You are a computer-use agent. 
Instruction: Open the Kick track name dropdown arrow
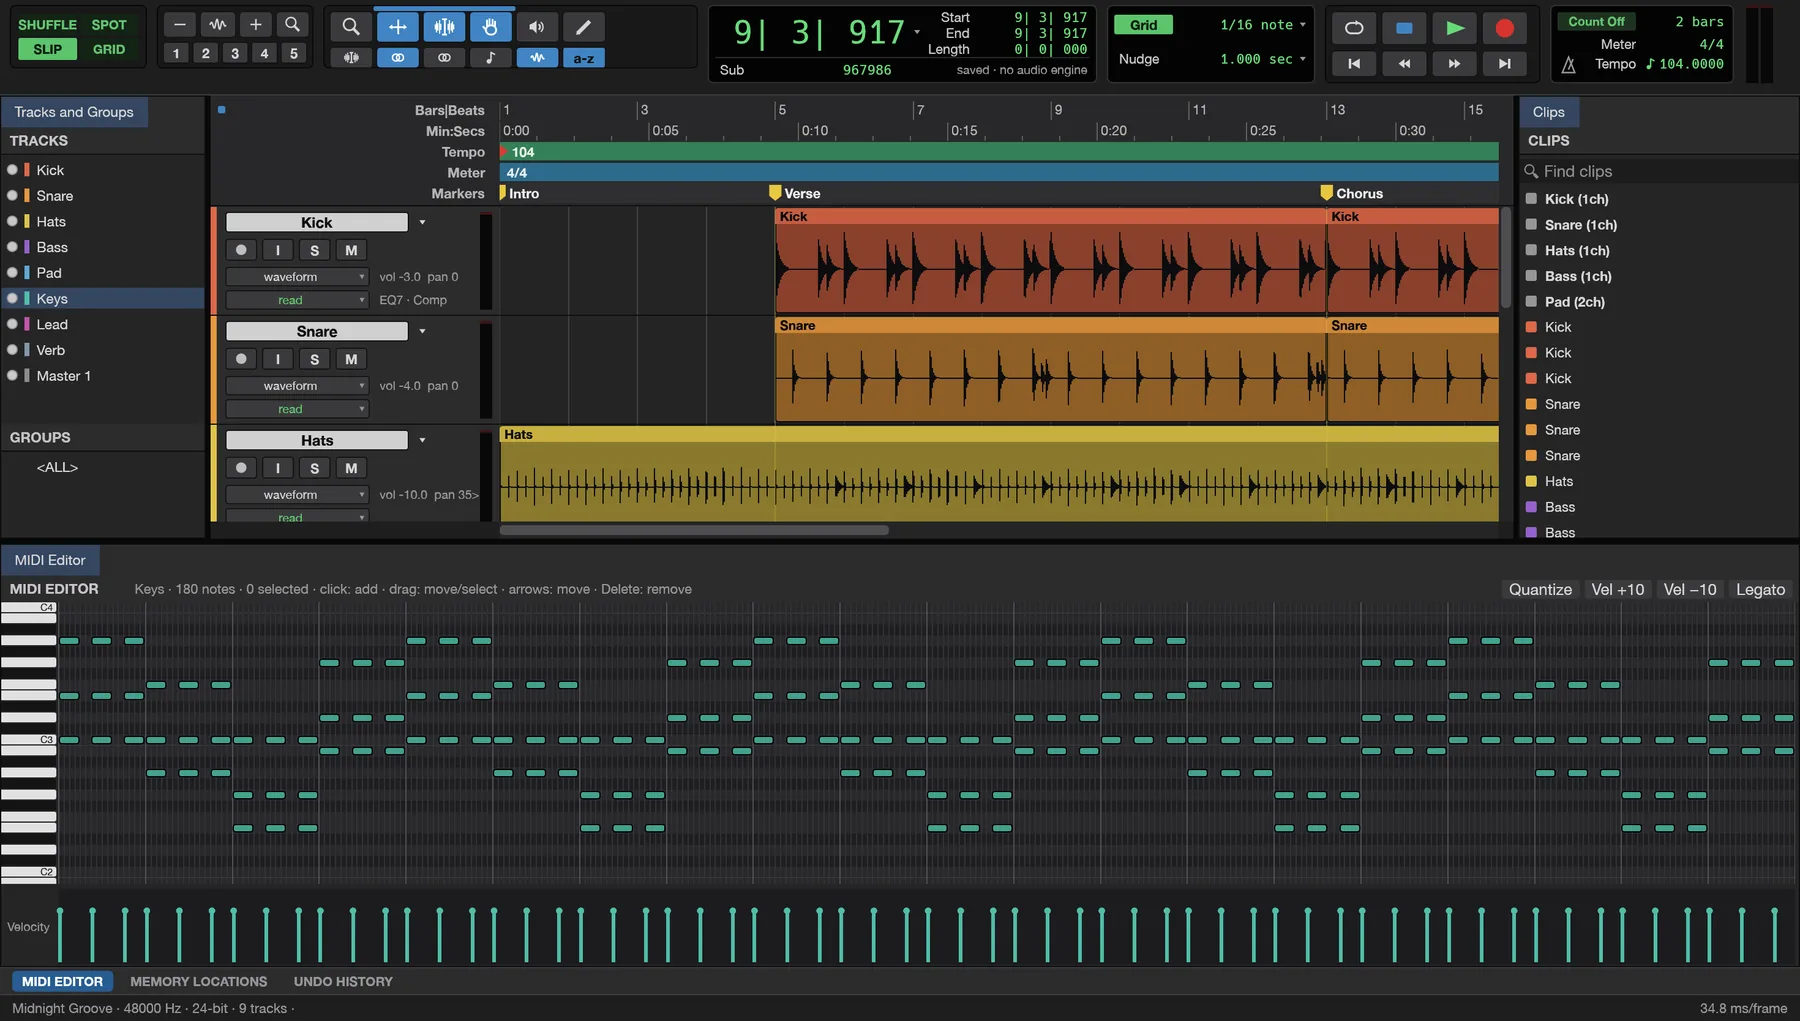tap(422, 222)
